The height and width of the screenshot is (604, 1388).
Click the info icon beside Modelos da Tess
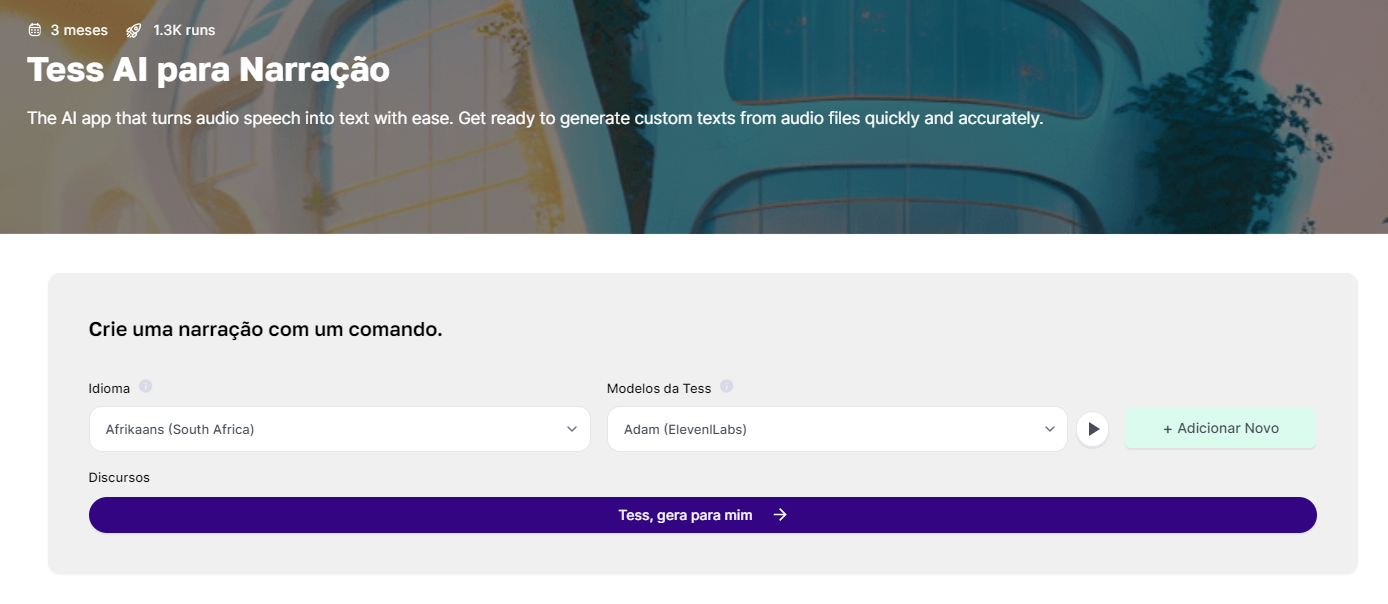pyautogui.click(x=727, y=387)
